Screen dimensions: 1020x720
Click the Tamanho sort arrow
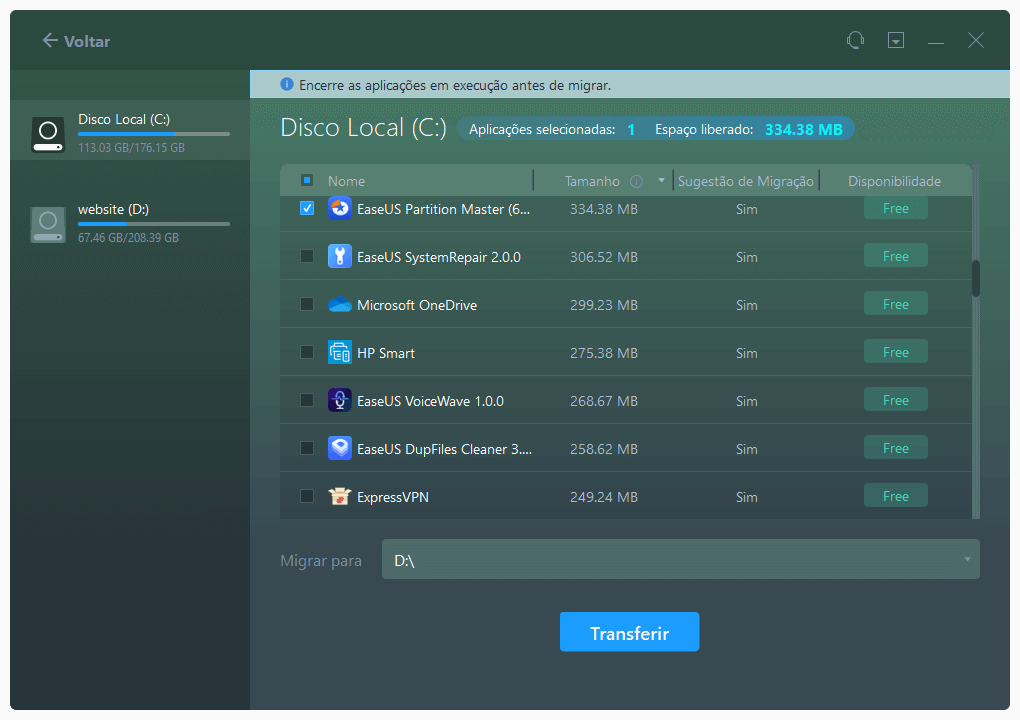661,182
